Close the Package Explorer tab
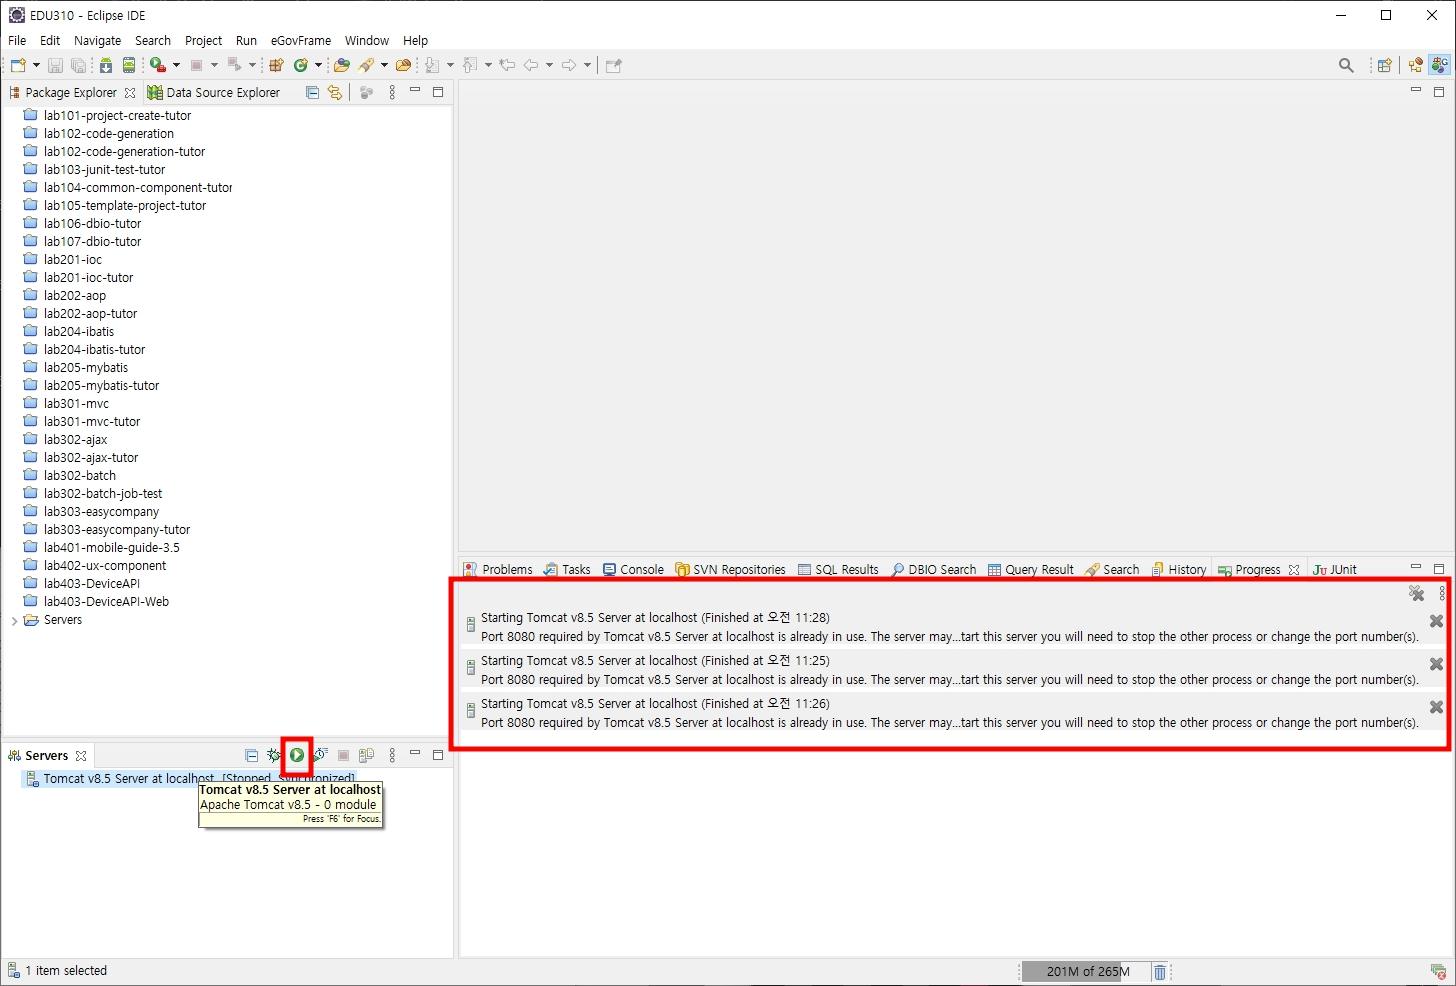Screen dimensions: 1456x986 point(130,92)
